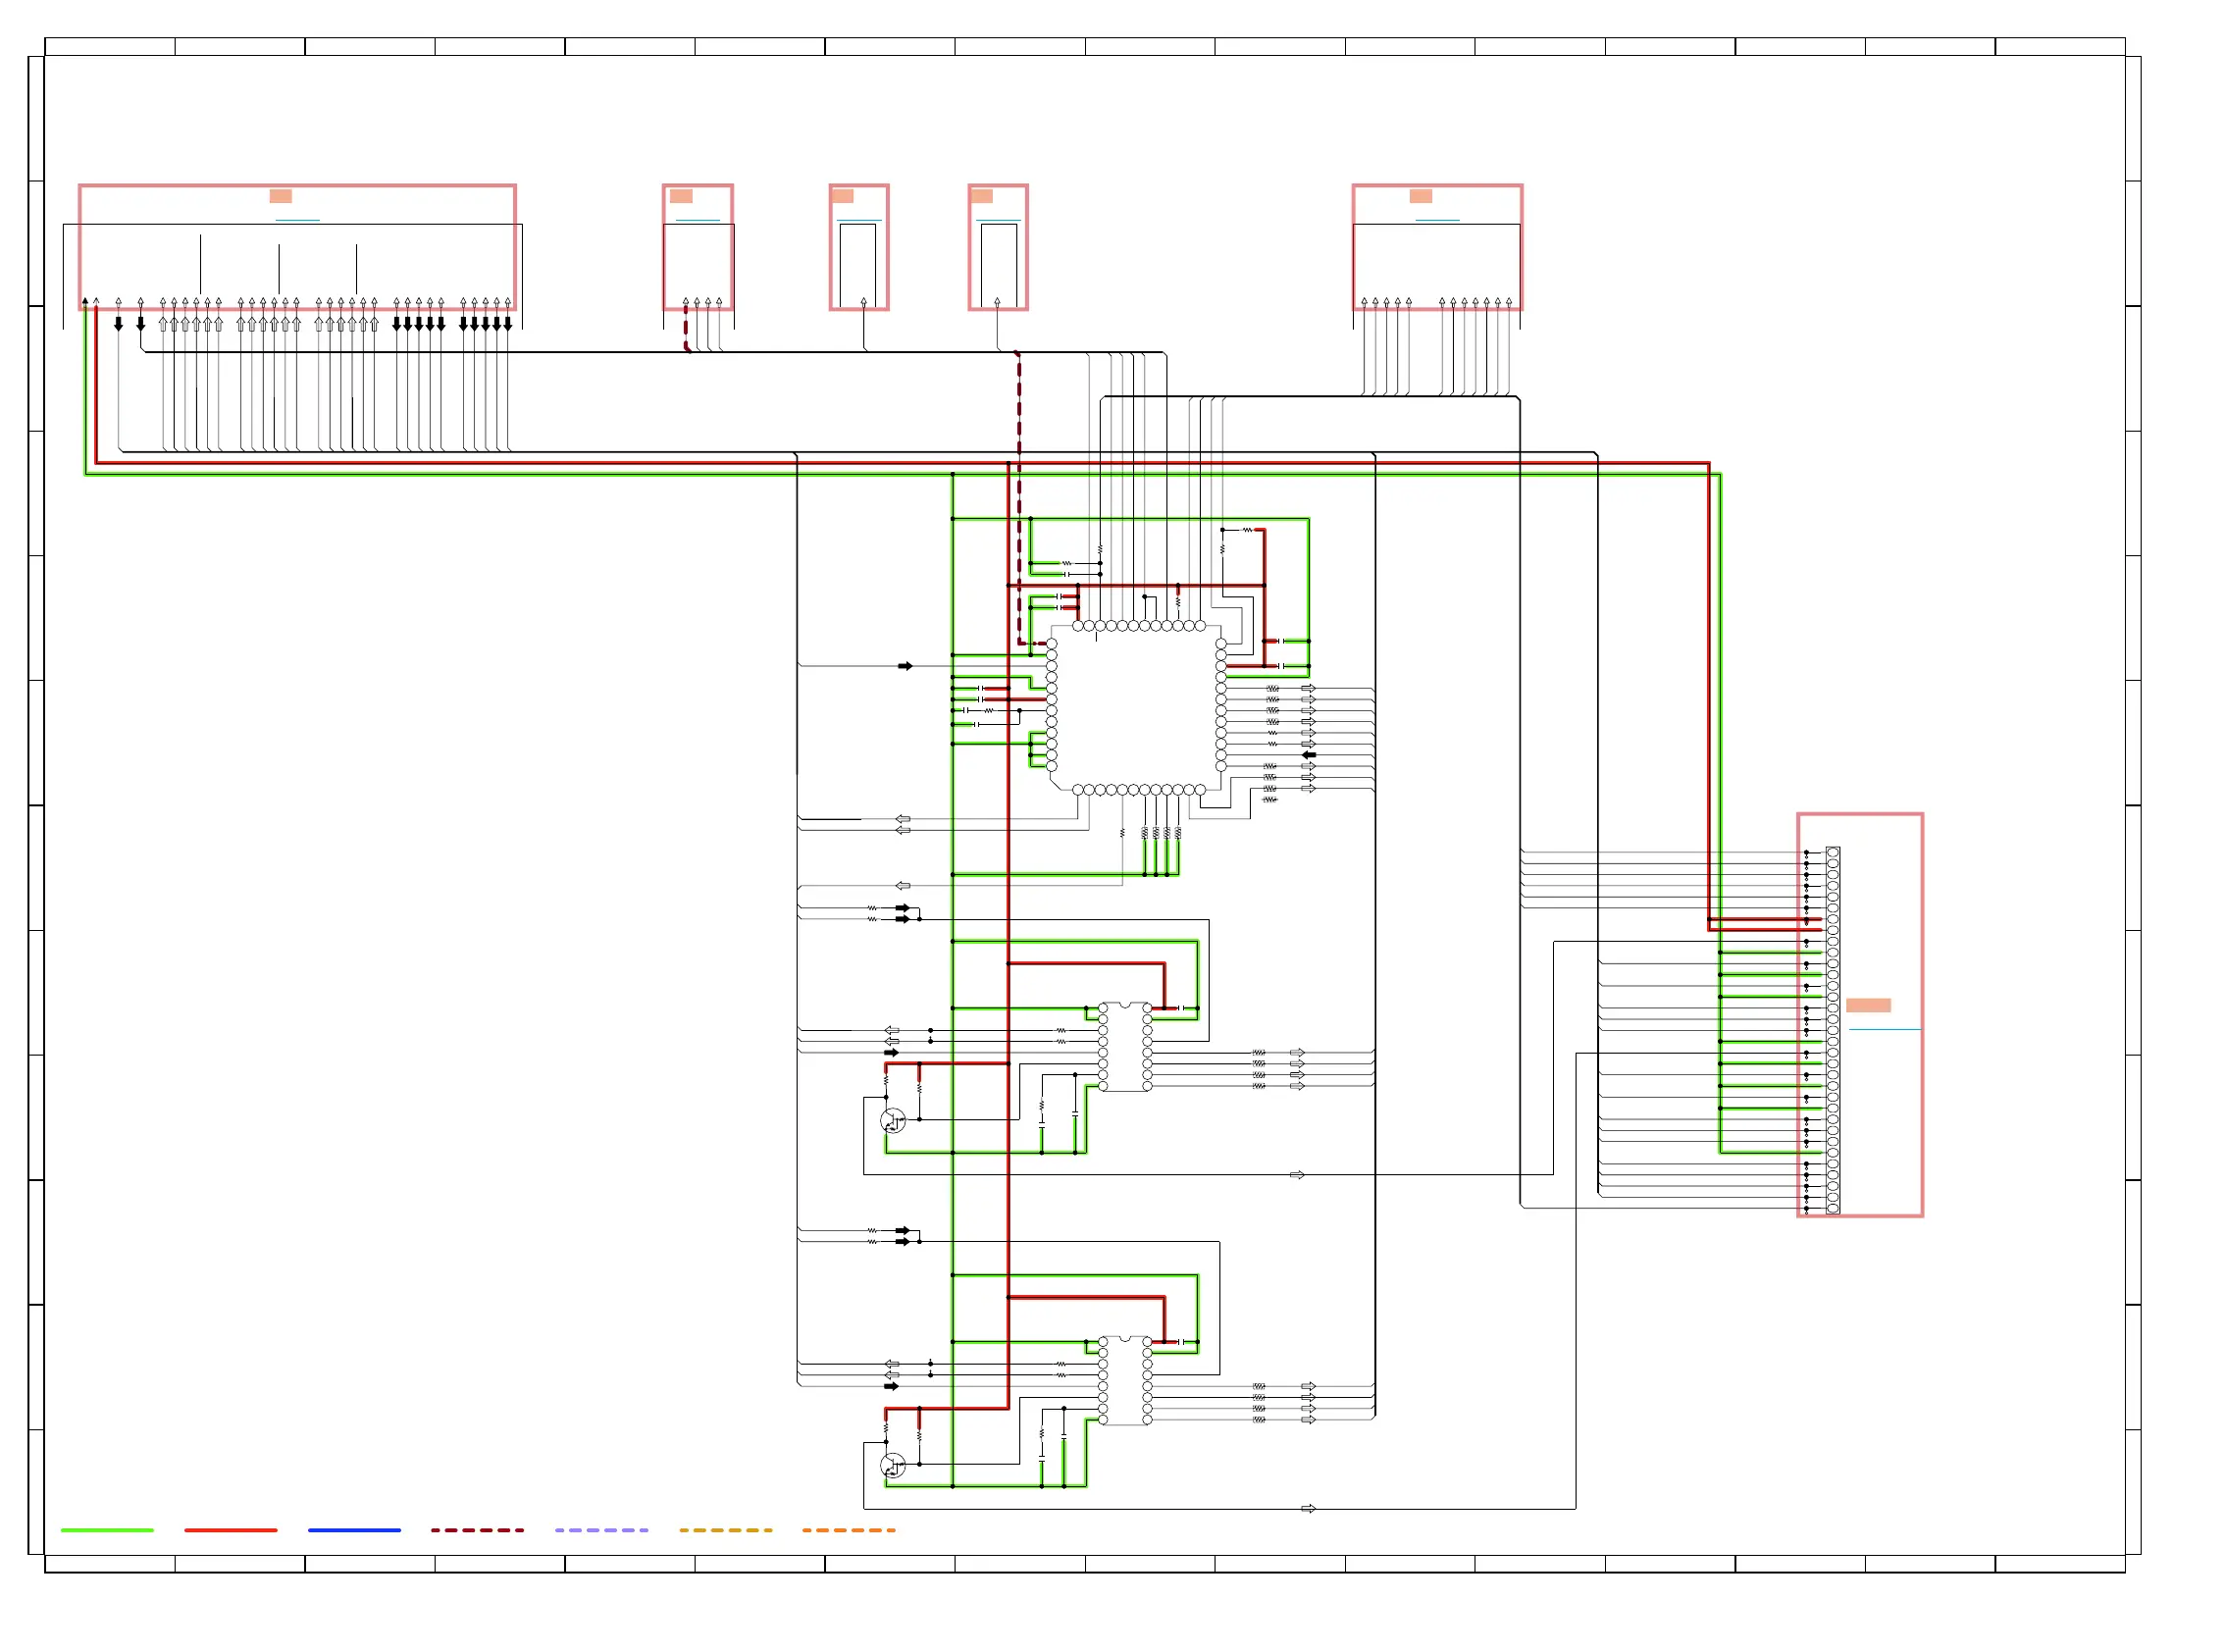Image resolution: width=2225 pixels, height=1652 pixels.
Task: Click the gold dashed legend line
Action: pyautogui.click(x=725, y=1530)
